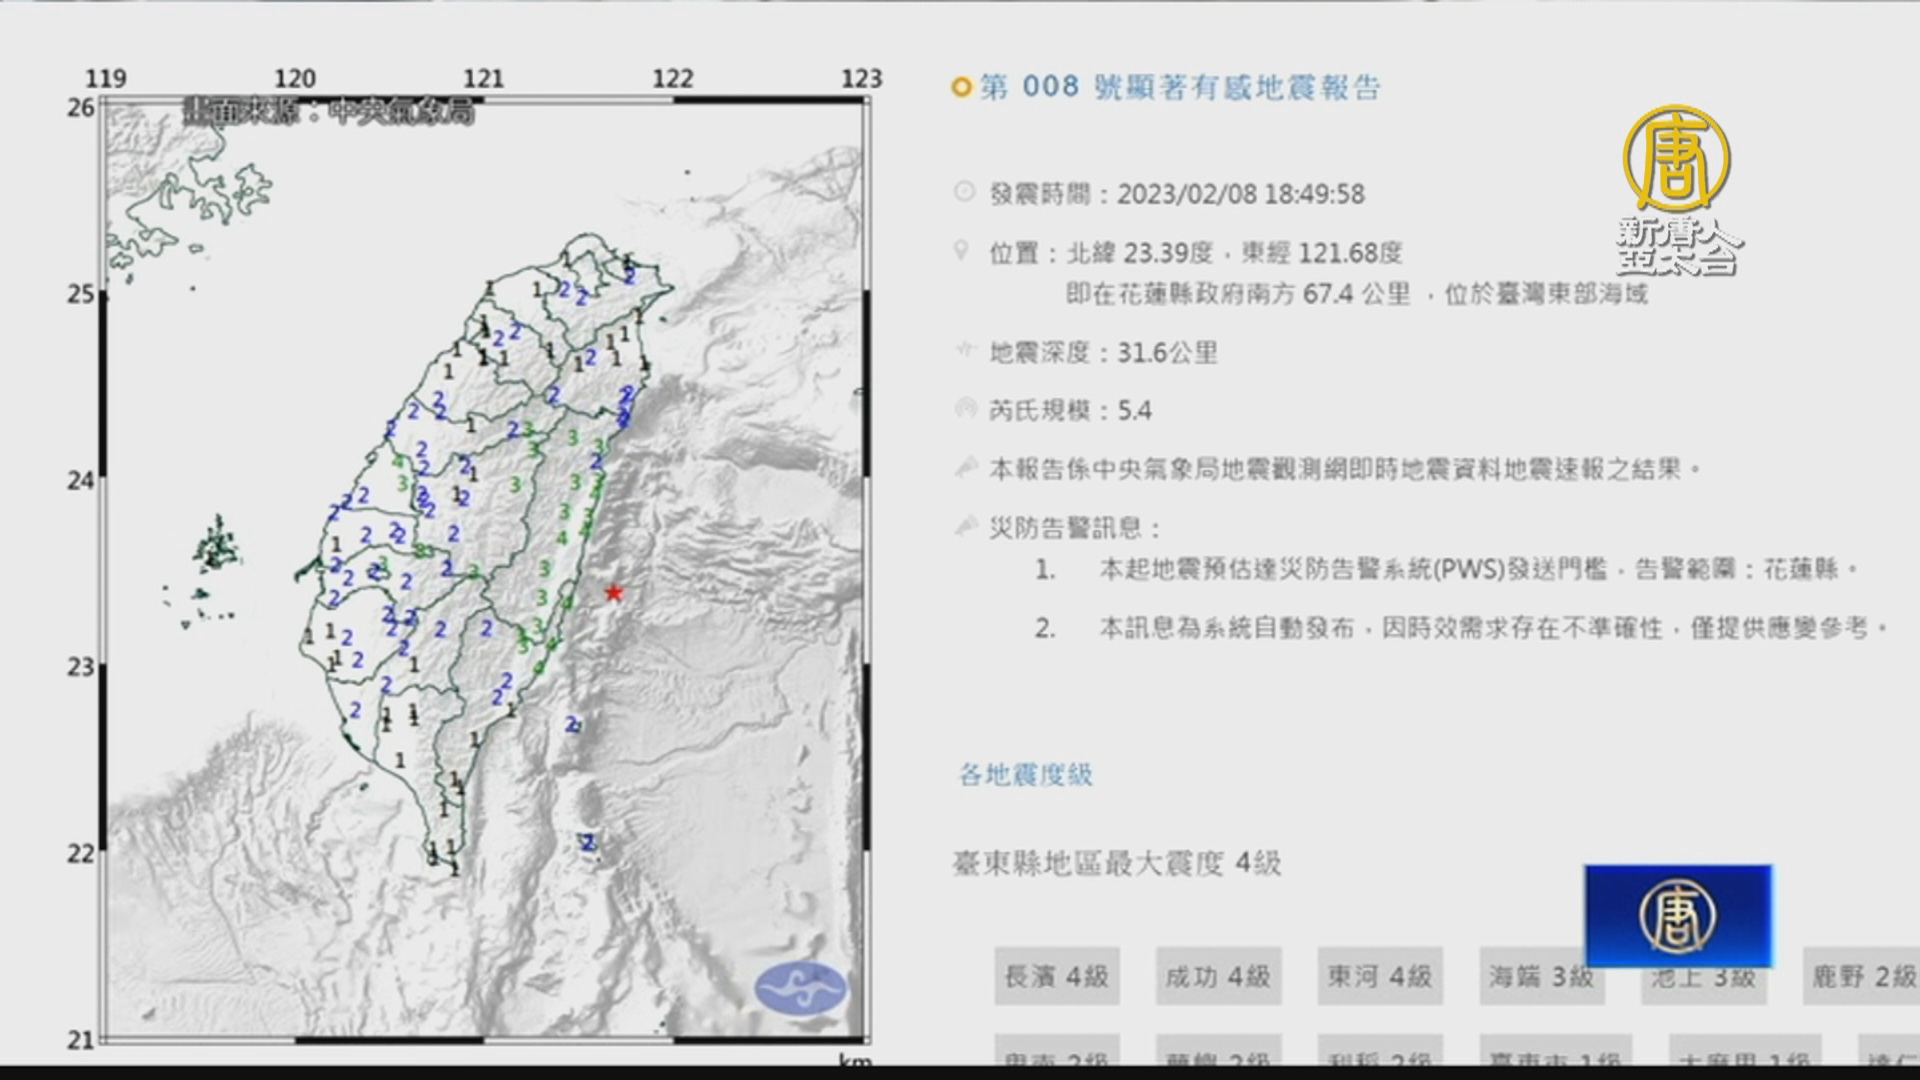Click the clock icon next to 發震時間

coord(964,192)
